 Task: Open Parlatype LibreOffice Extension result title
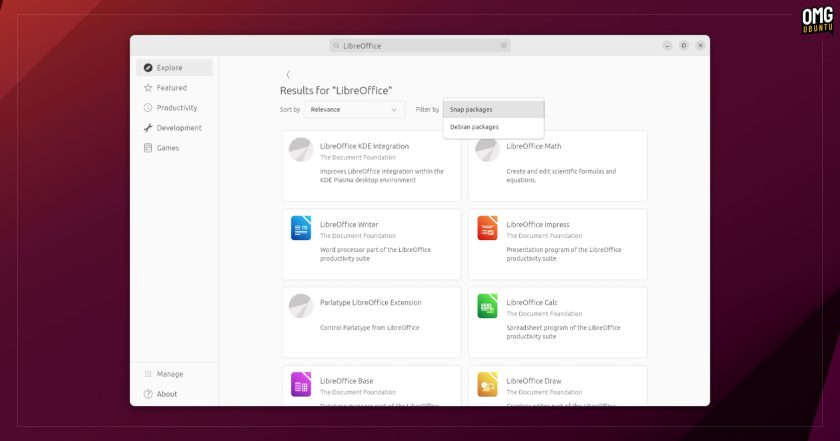(371, 302)
